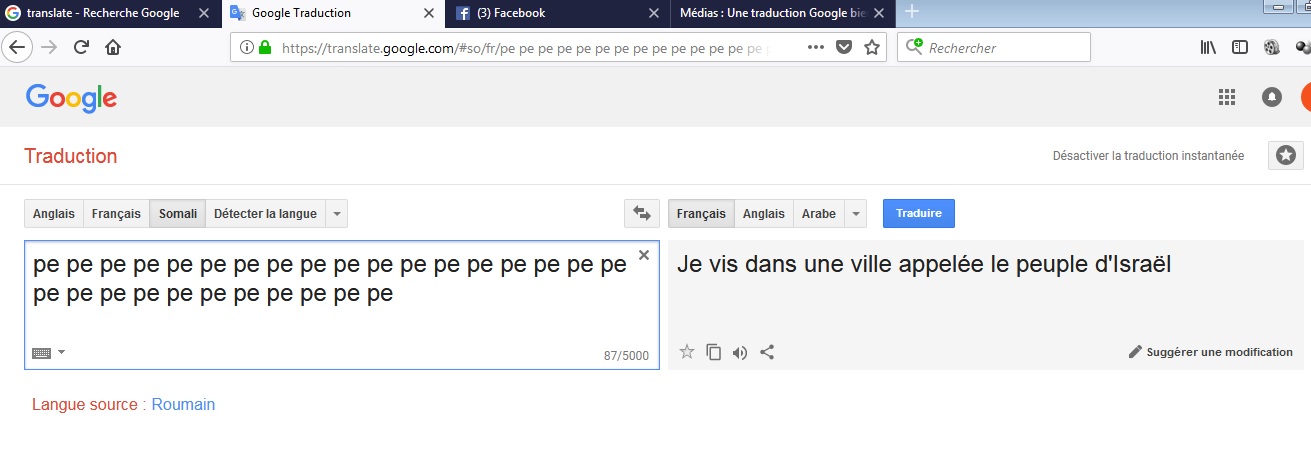
Task: Copy the translated text
Action: coord(714,352)
